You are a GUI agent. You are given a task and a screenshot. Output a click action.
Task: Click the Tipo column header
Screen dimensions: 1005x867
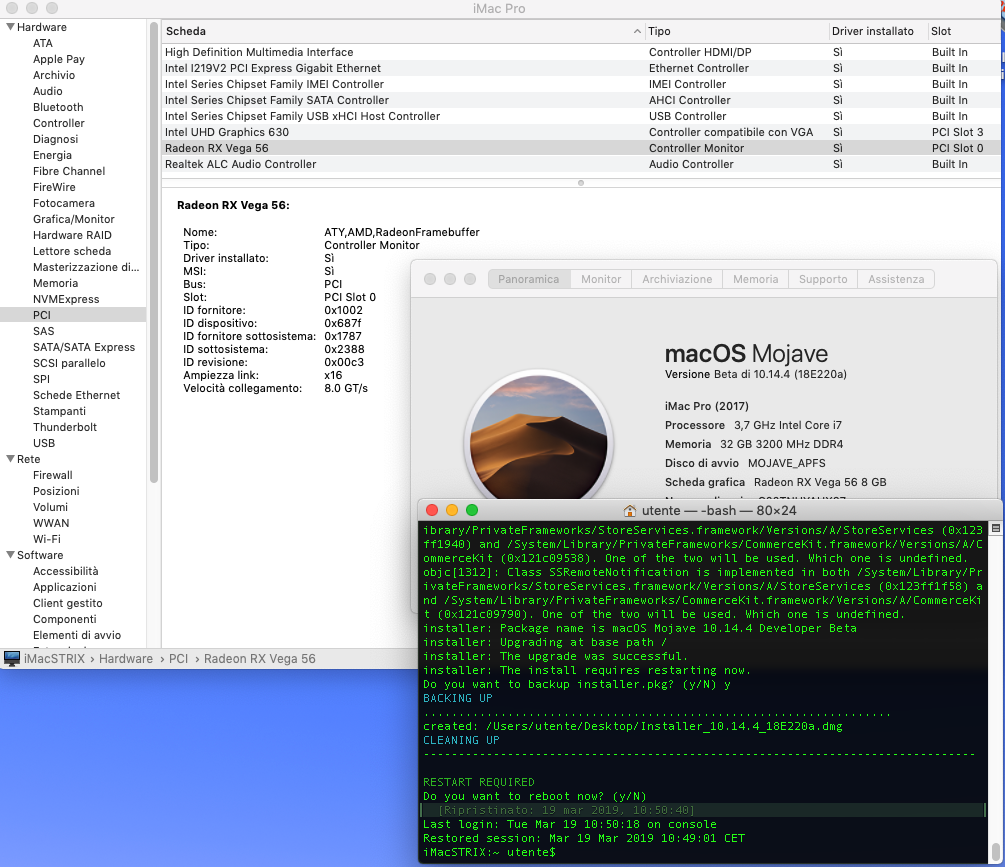pos(735,31)
